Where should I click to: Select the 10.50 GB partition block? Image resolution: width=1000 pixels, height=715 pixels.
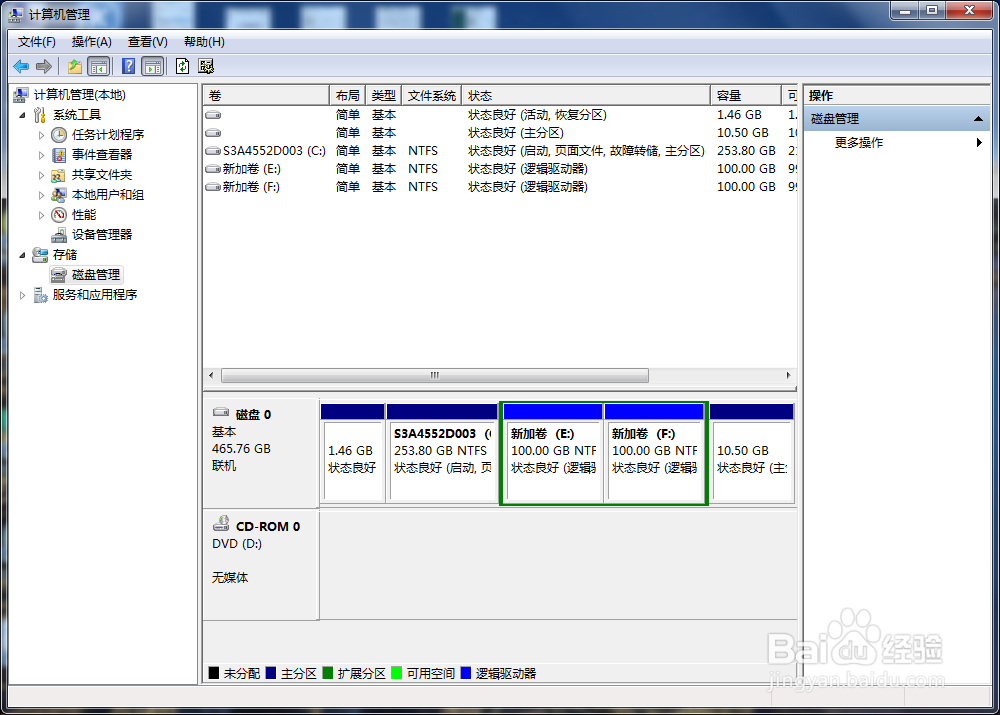point(752,453)
